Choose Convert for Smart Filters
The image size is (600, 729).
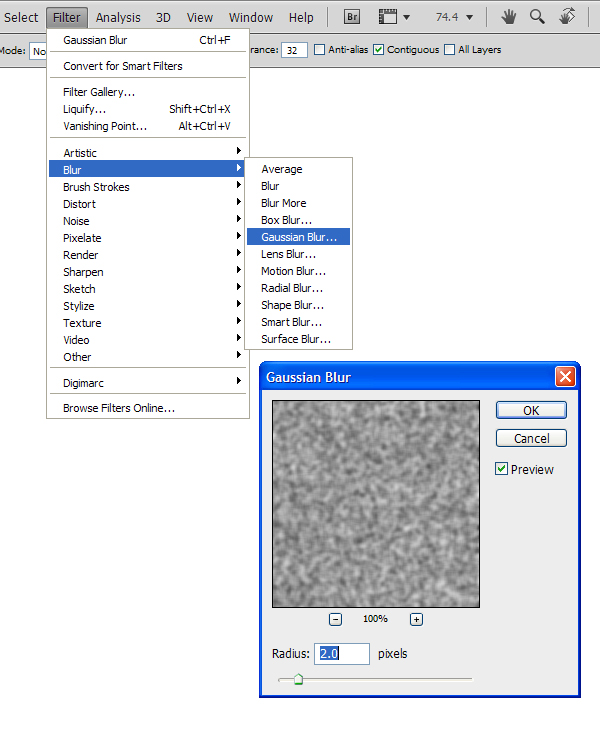148,66
